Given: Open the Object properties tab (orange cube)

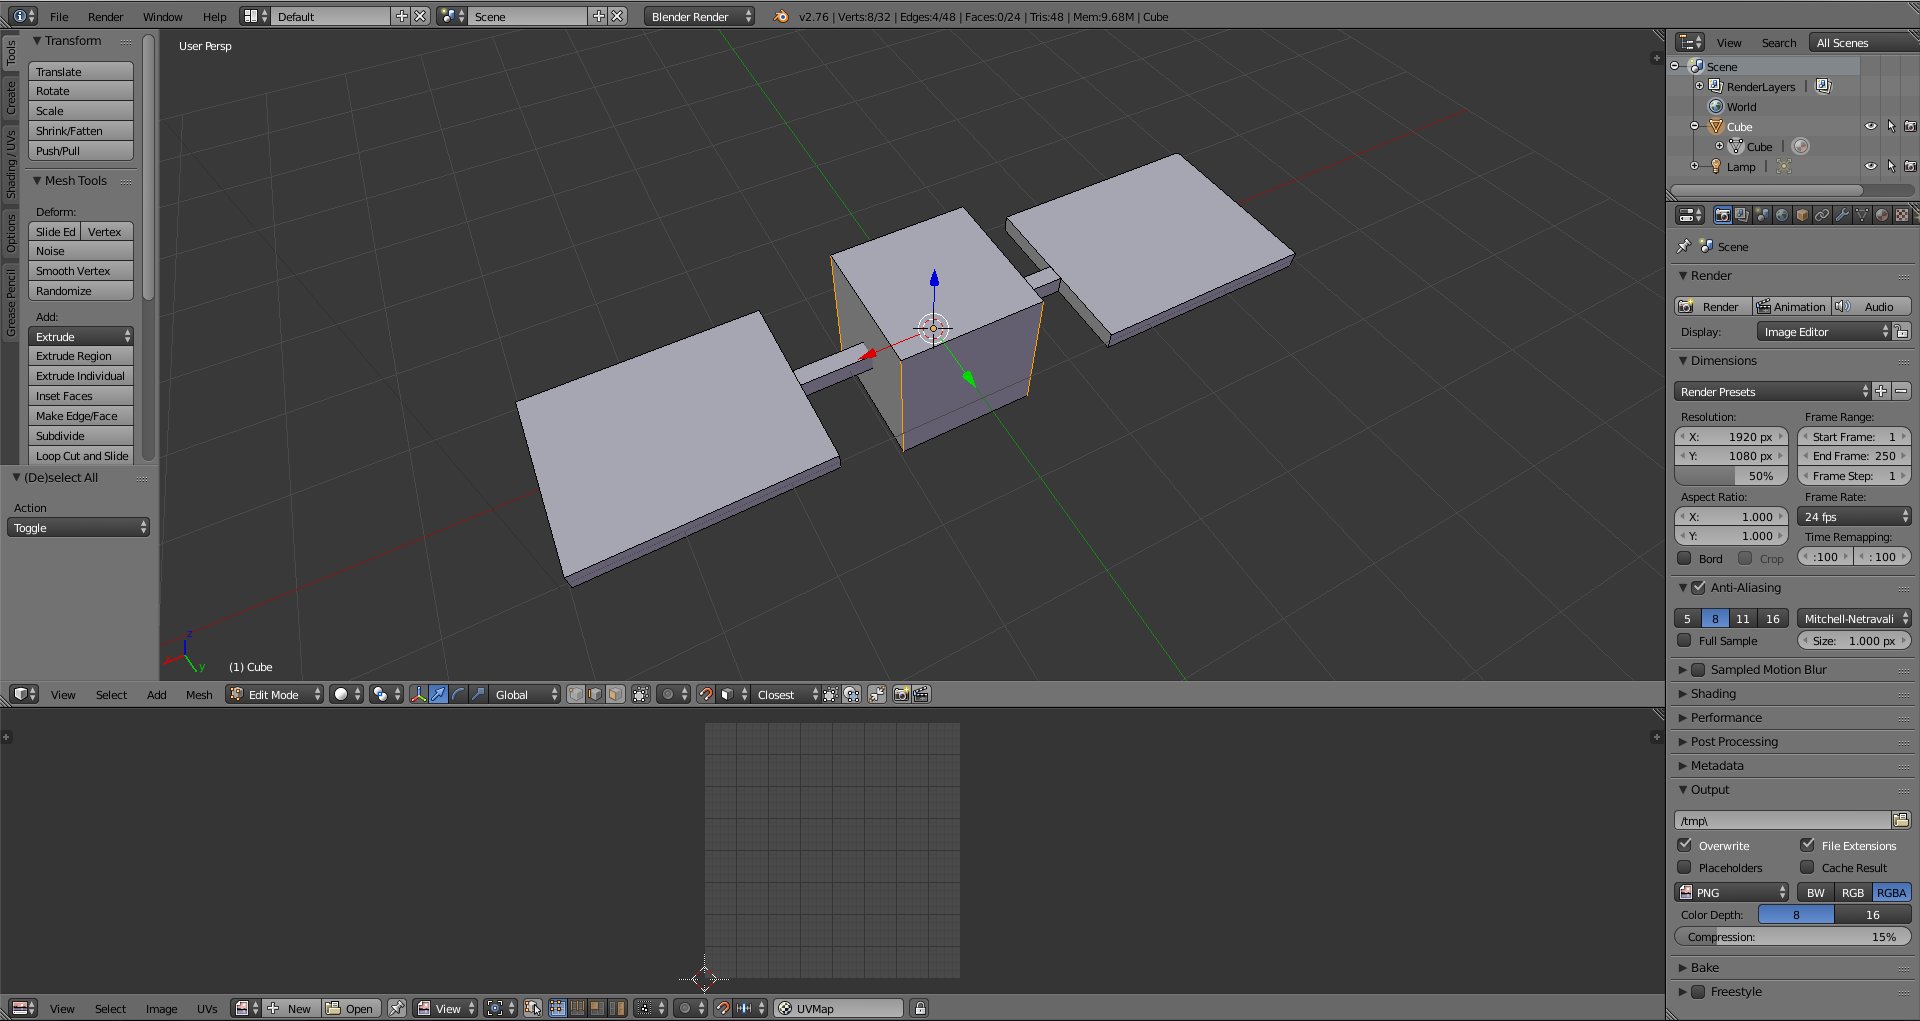Looking at the screenshot, I should pyautogui.click(x=1802, y=215).
